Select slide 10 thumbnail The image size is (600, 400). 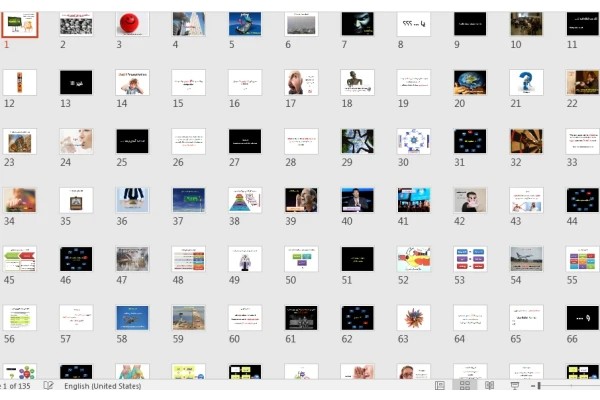(526, 24)
